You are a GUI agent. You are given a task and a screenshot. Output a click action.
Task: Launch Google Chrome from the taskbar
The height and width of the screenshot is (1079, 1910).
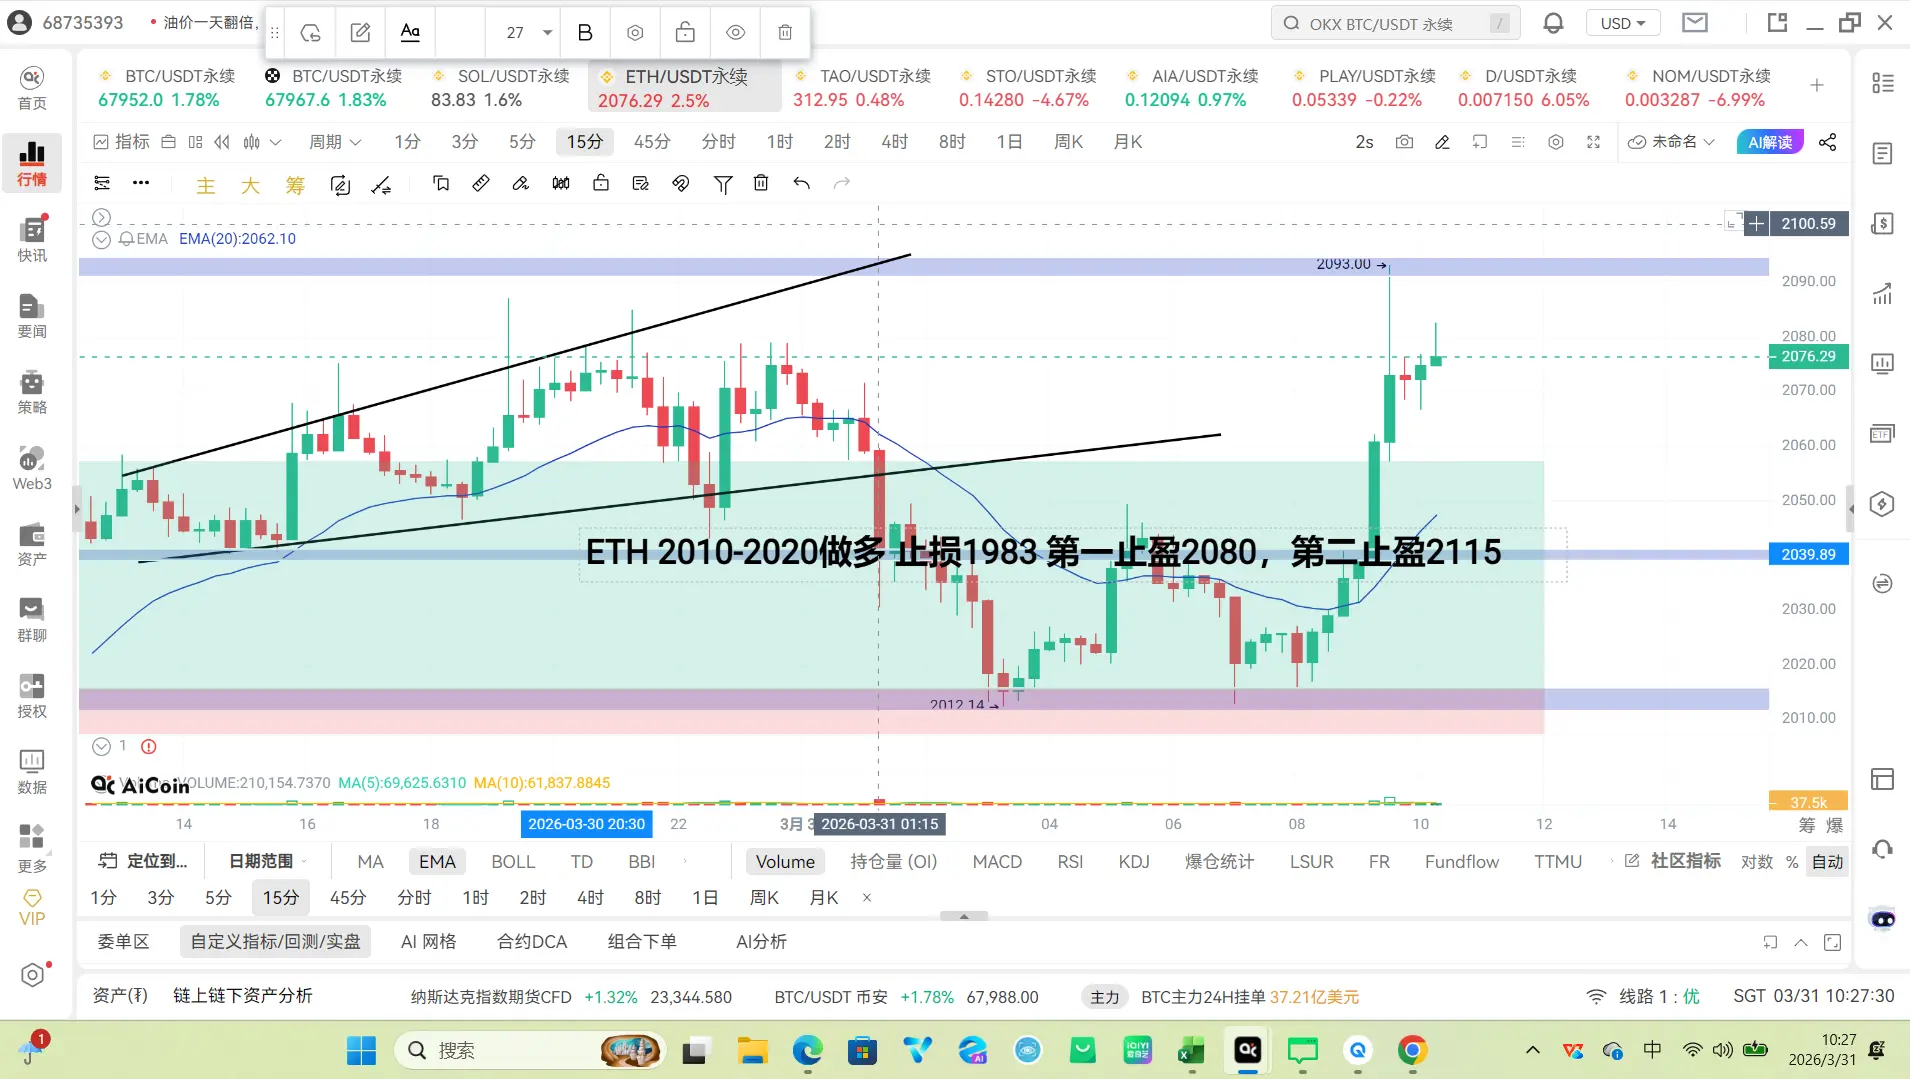[x=1412, y=1050]
